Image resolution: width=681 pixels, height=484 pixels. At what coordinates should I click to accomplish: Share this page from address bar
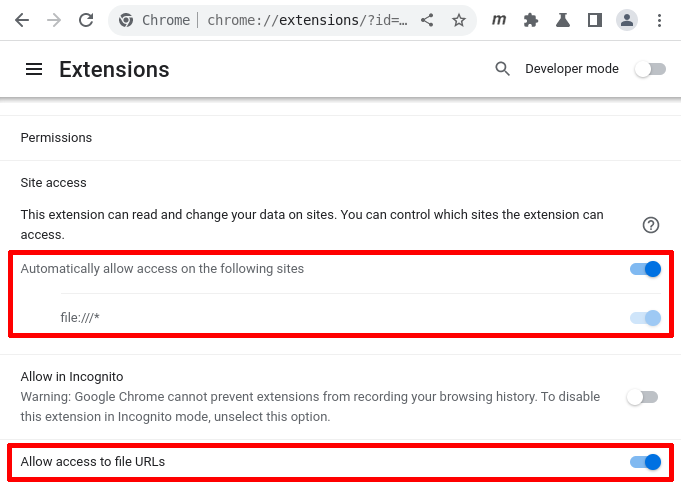point(428,20)
